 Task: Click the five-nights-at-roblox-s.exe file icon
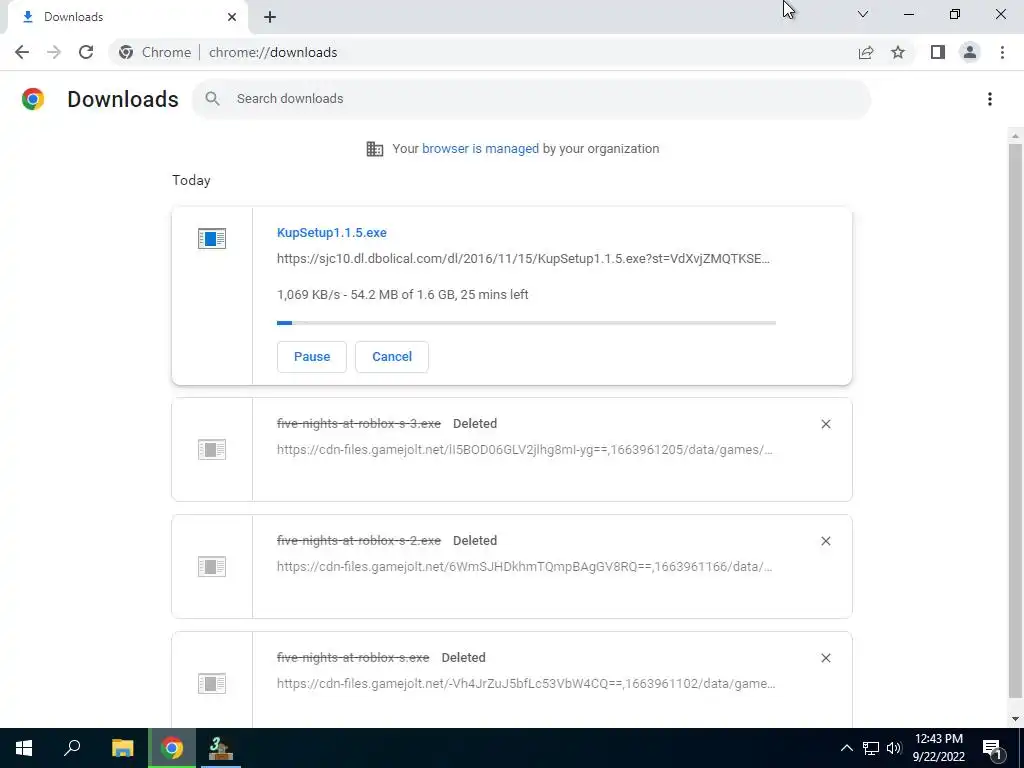click(x=212, y=683)
